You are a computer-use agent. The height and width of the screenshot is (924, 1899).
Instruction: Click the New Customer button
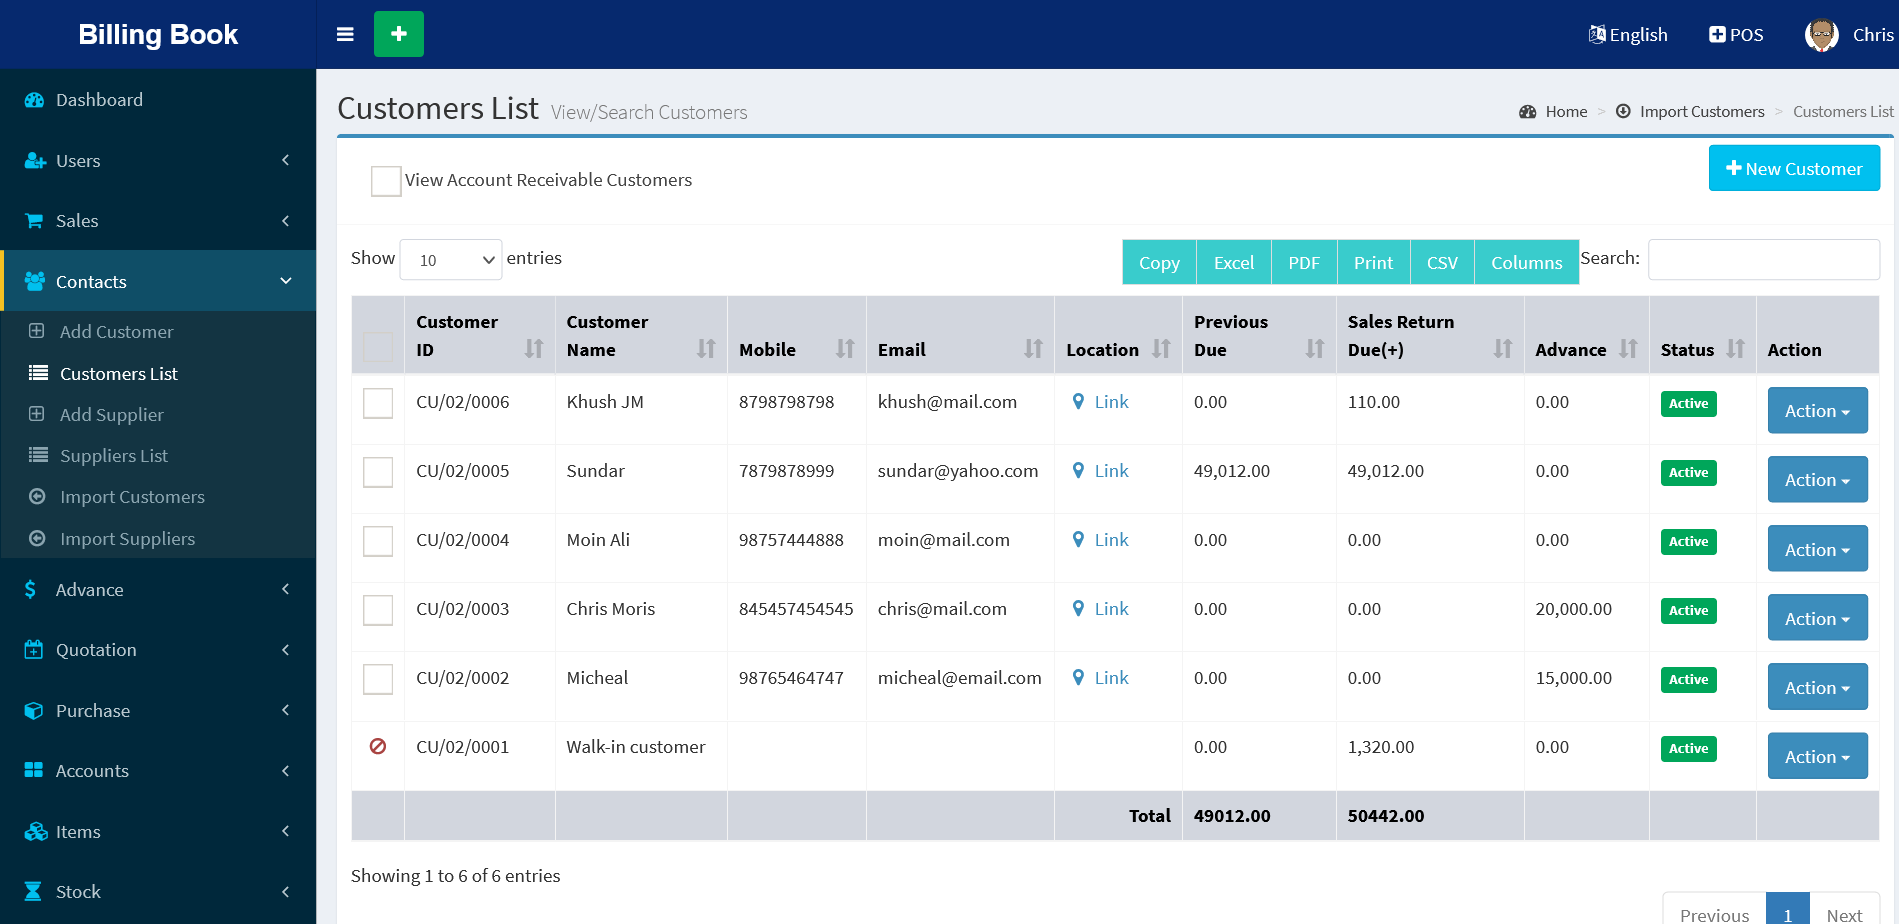(x=1794, y=169)
